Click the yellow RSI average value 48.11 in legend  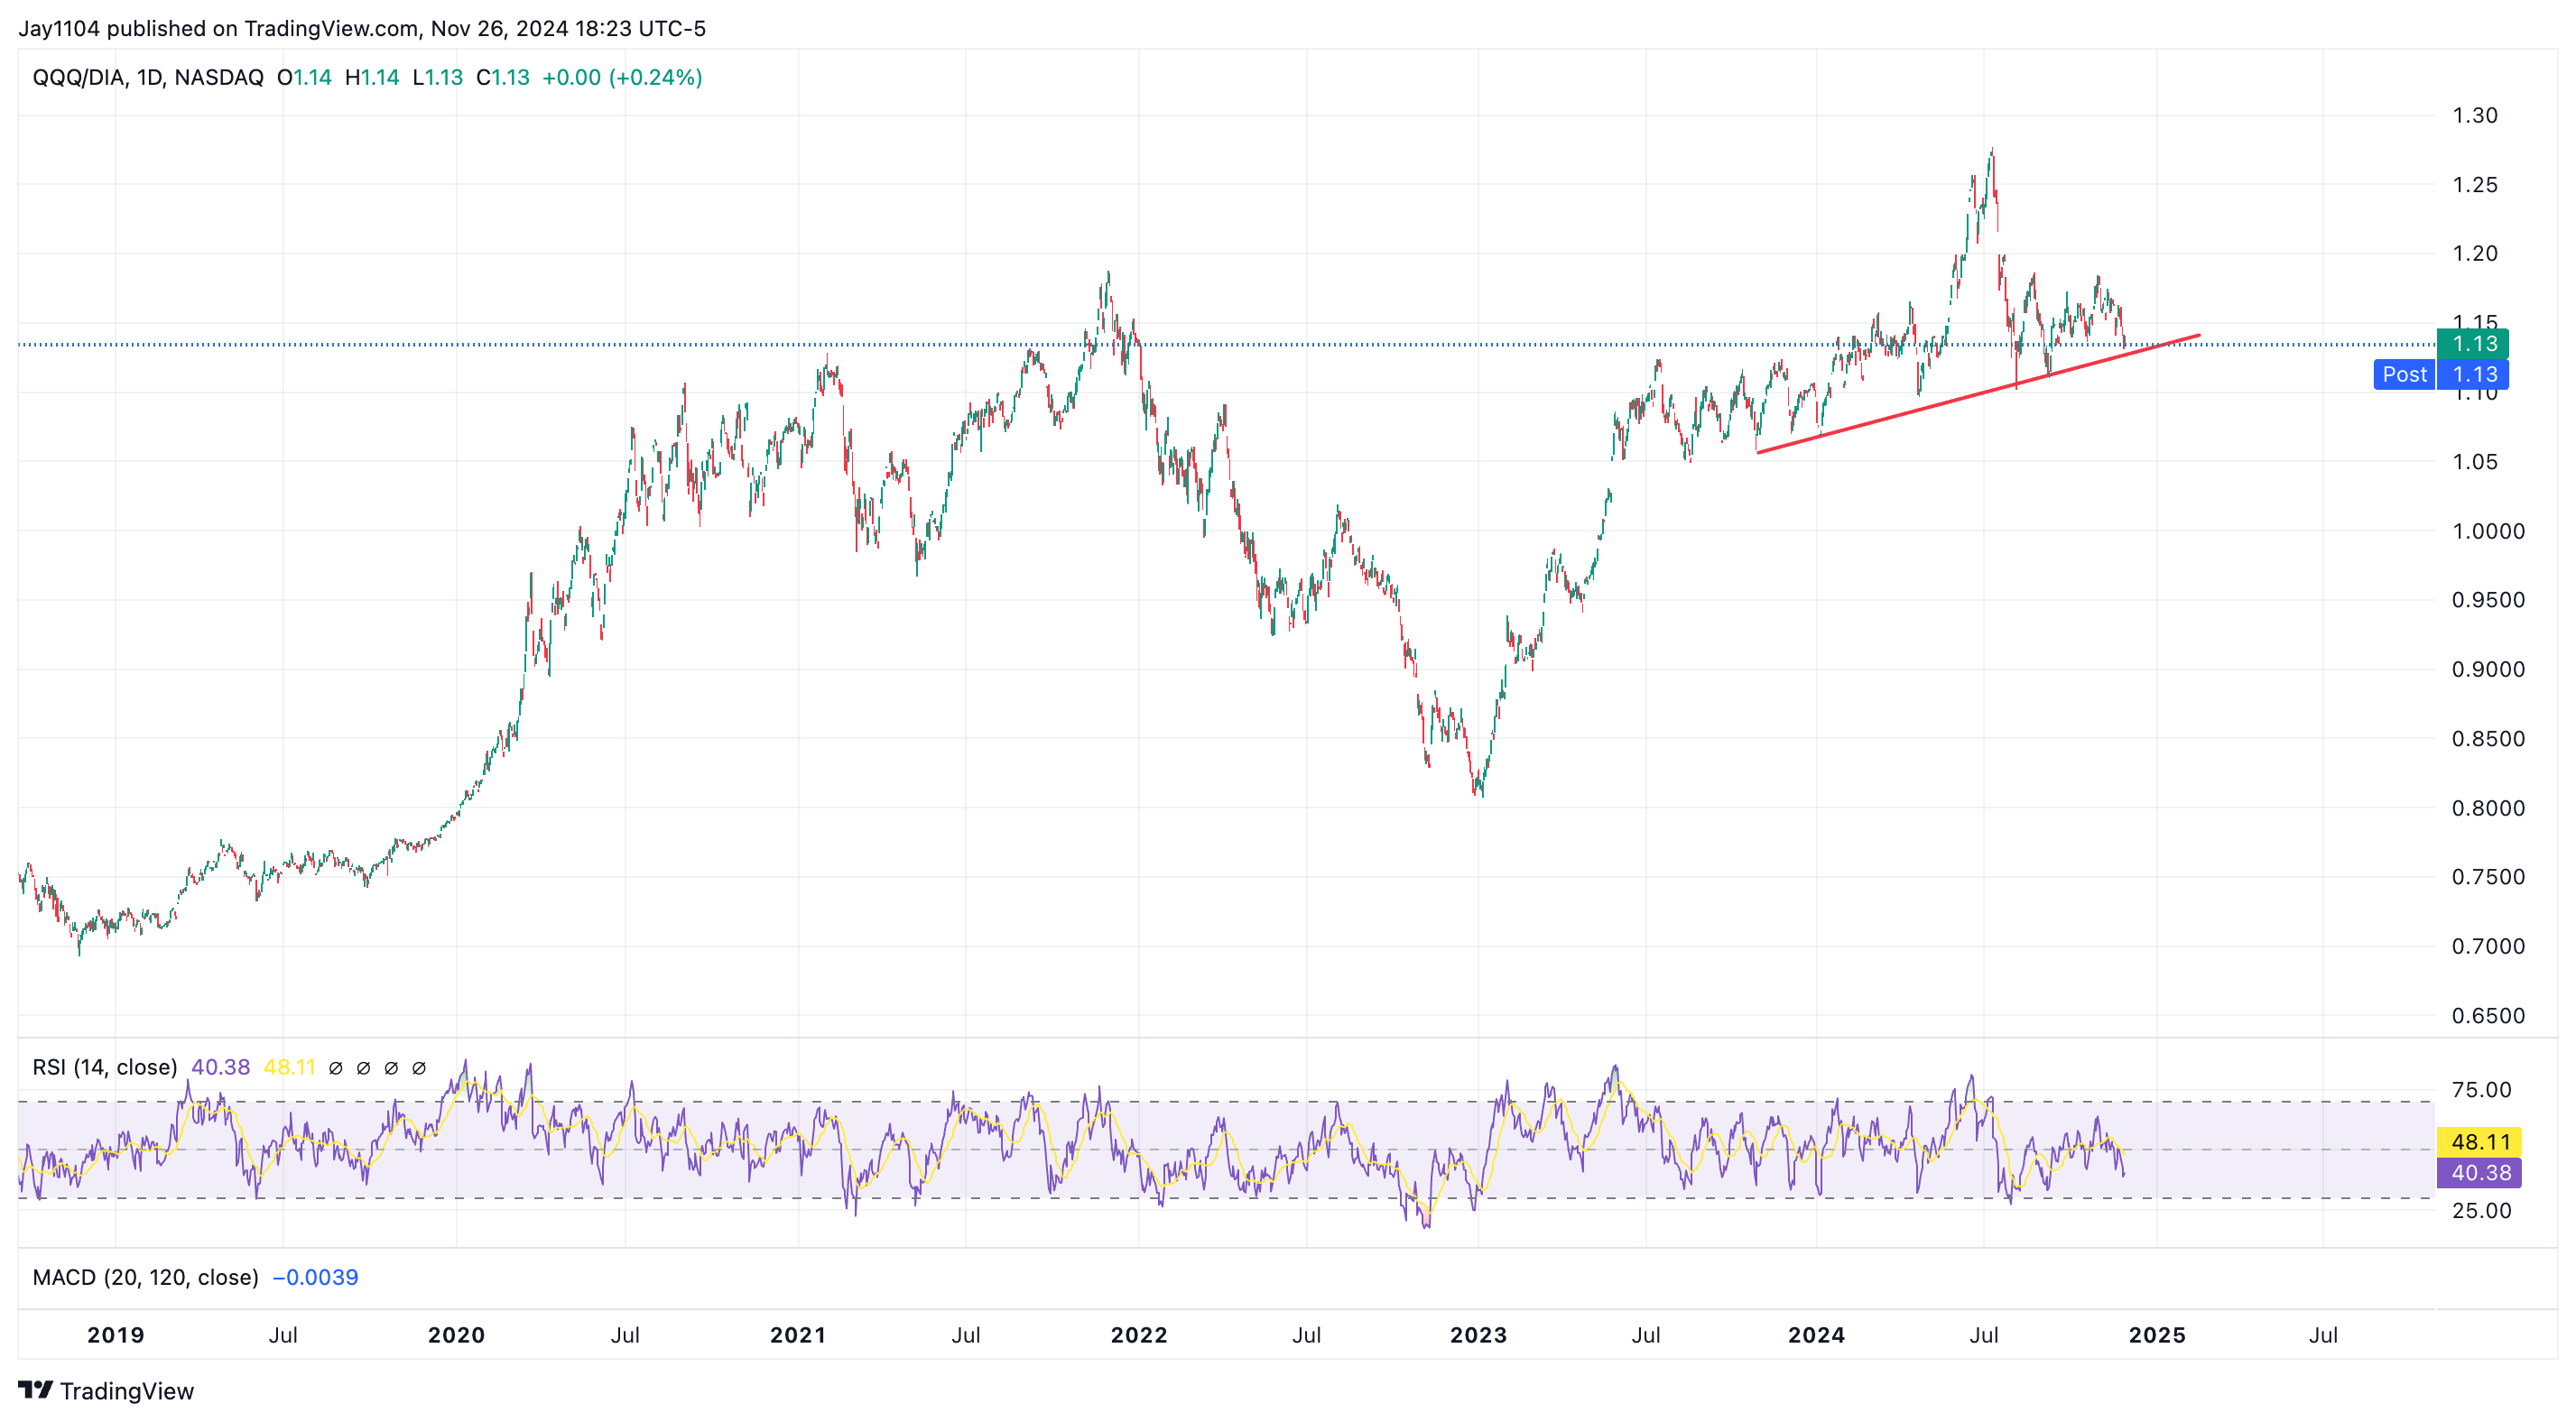point(289,1067)
